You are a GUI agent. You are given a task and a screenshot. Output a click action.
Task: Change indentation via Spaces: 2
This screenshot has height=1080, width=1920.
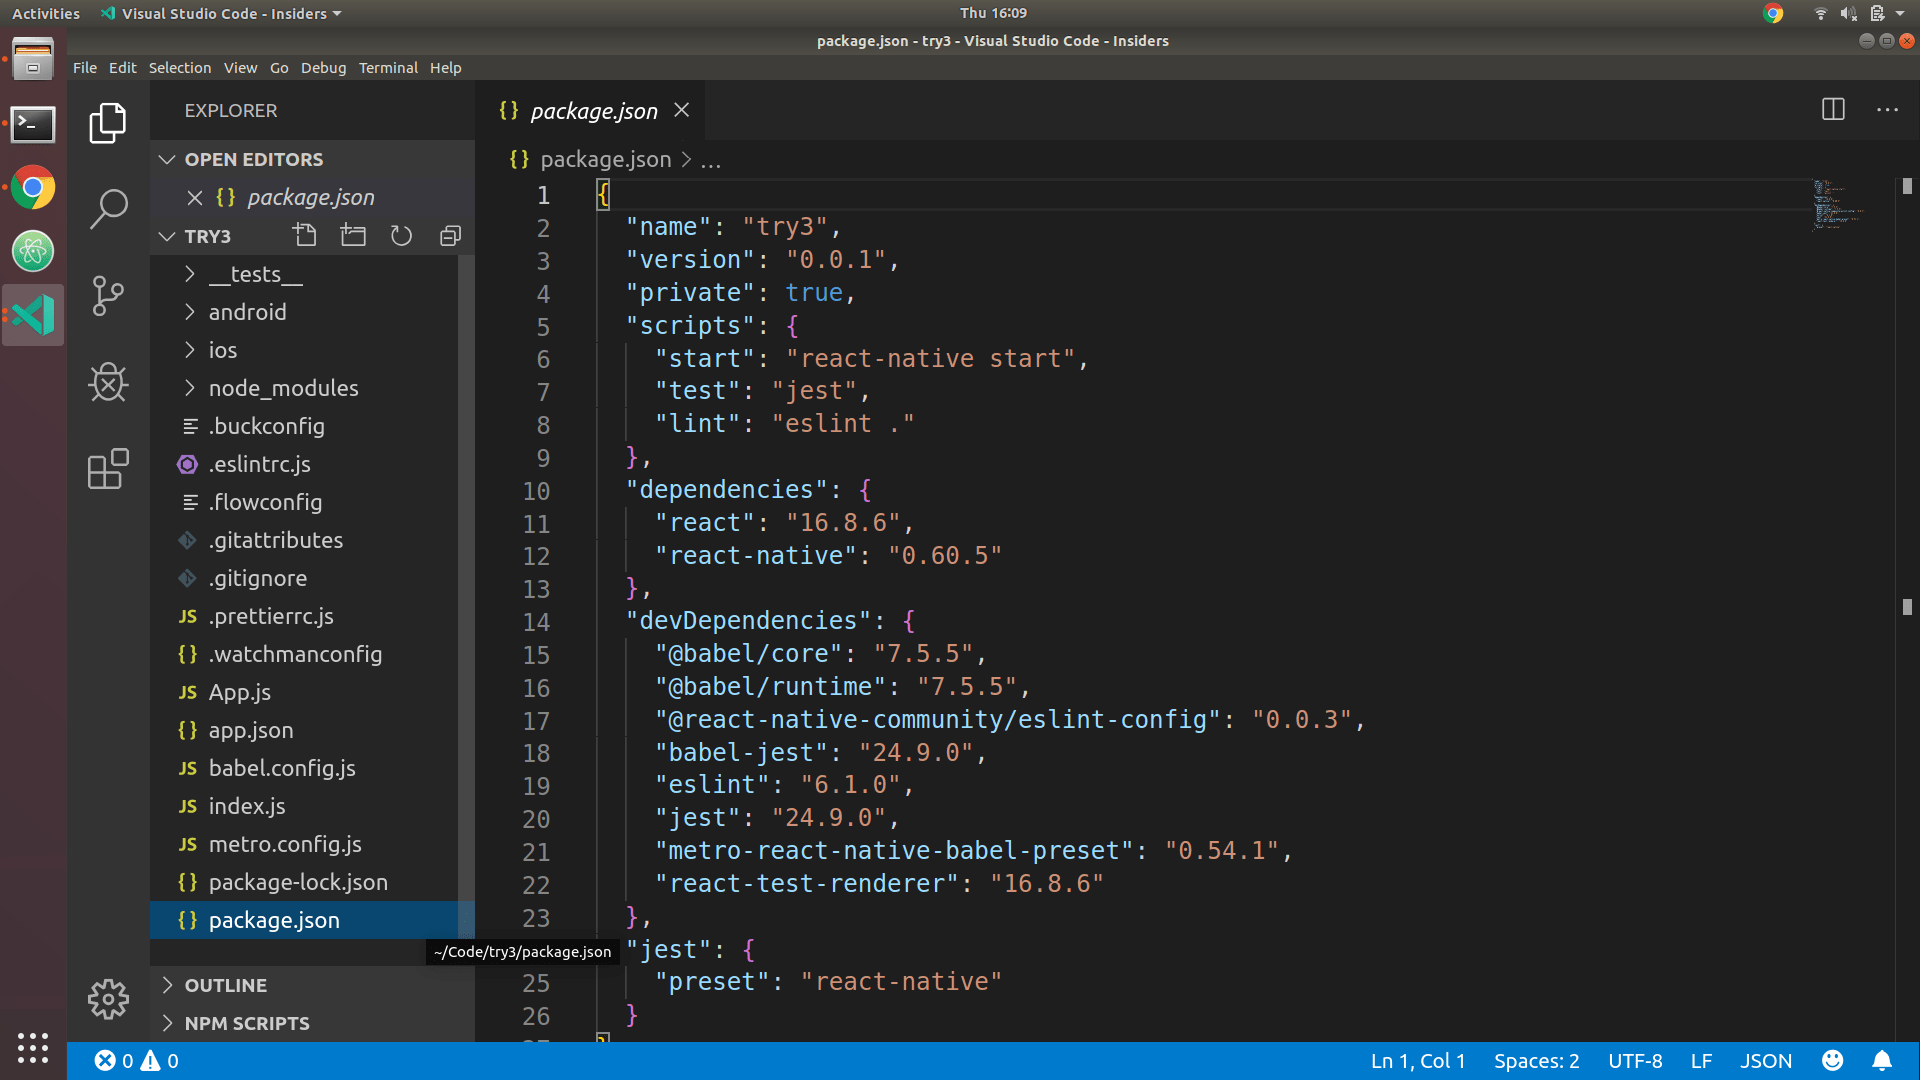pyautogui.click(x=1537, y=1061)
